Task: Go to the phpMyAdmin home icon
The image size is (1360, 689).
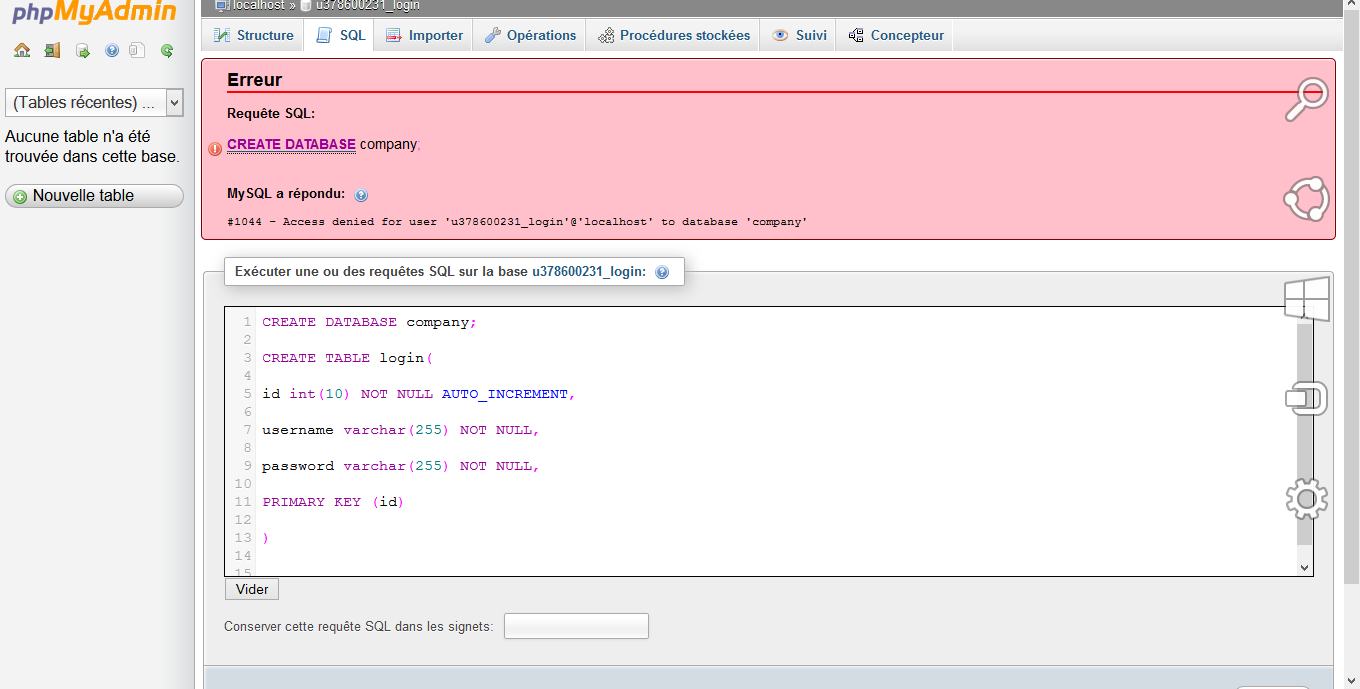Action: pyautogui.click(x=22, y=50)
